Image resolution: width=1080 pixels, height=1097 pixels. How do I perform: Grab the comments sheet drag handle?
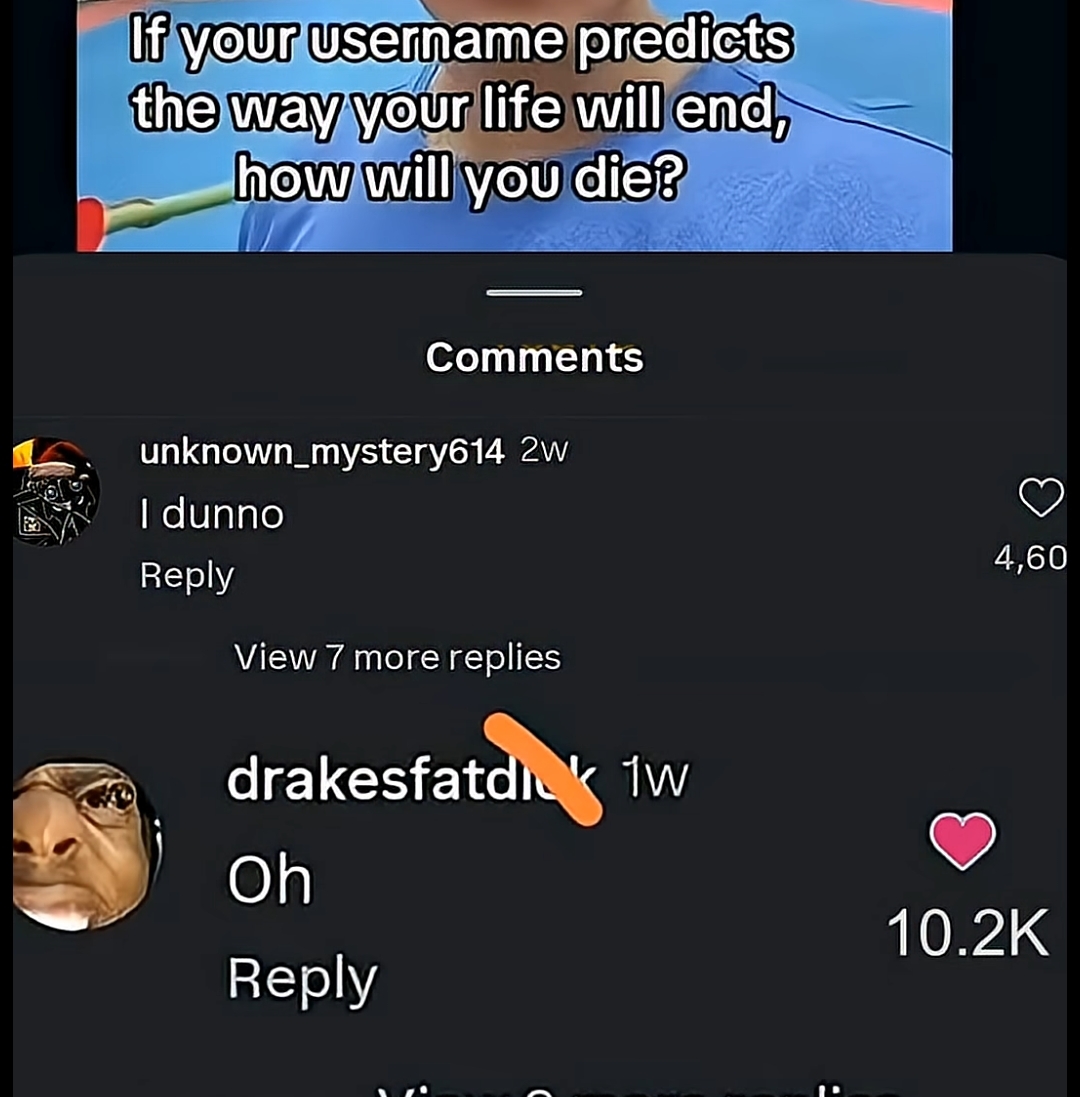pyautogui.click(x=534, y=292)
